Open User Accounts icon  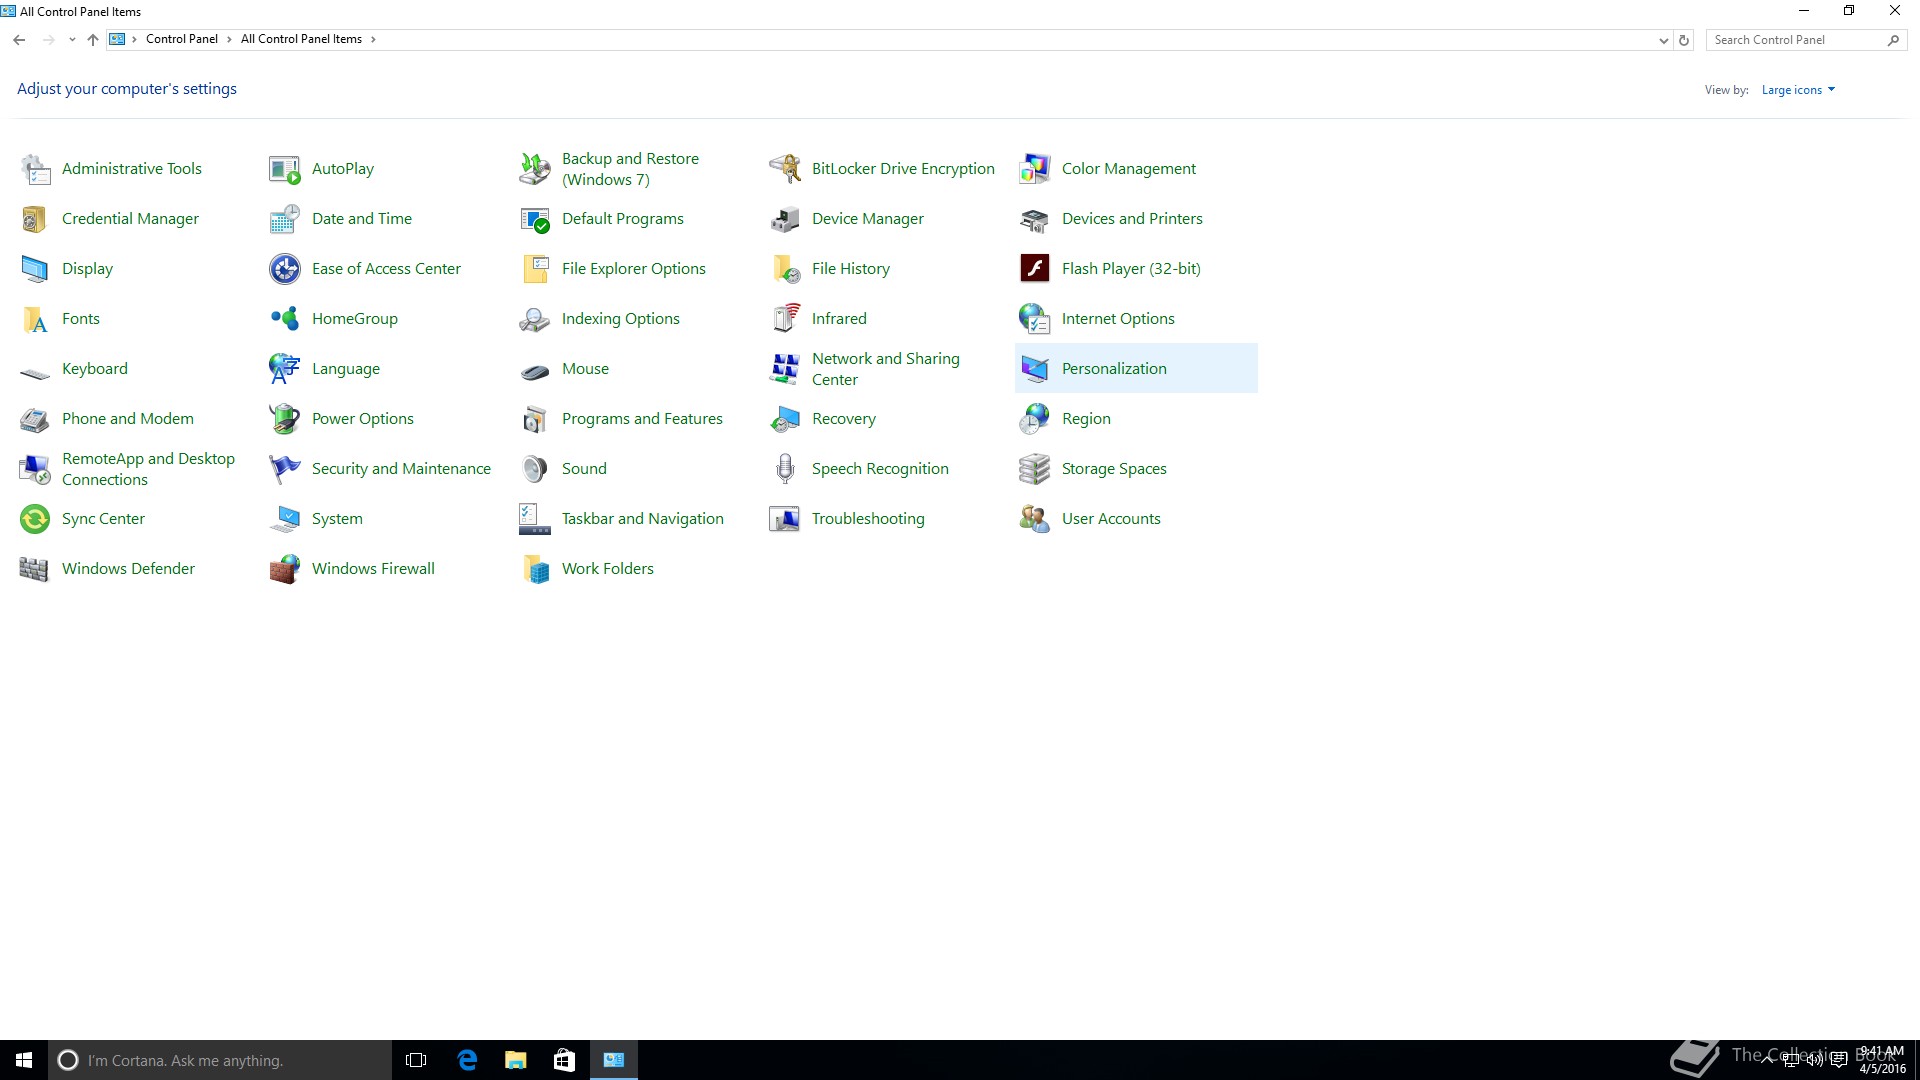1035,519
